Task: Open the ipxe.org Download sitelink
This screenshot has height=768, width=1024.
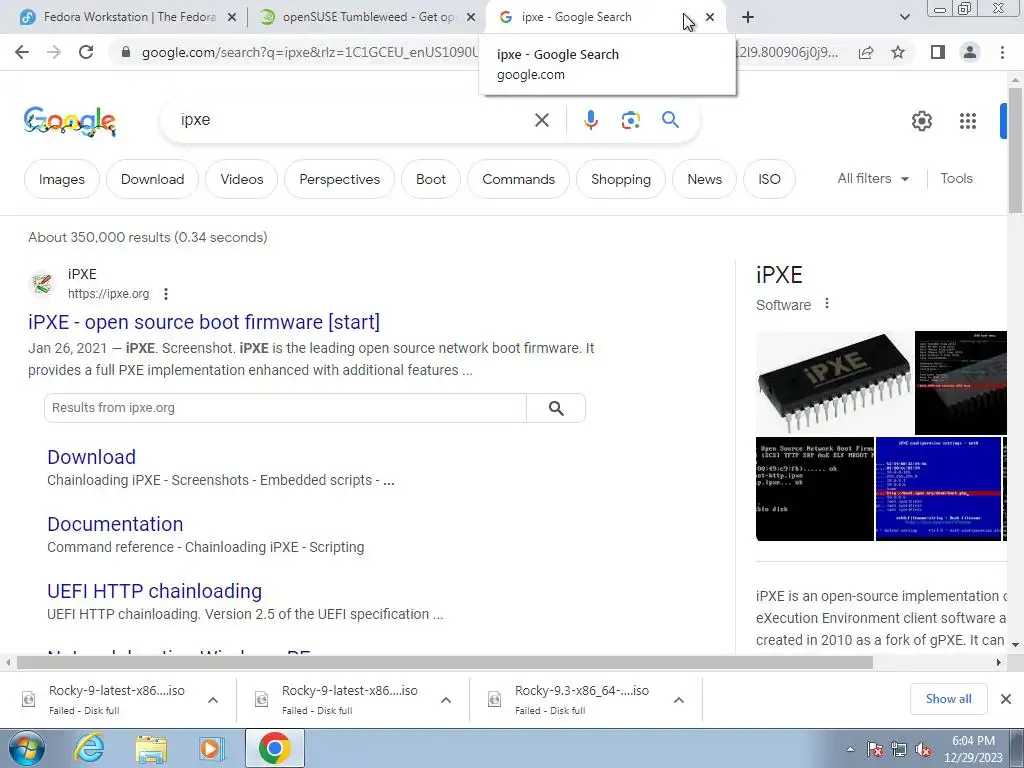Action: [x=91, y=457]
